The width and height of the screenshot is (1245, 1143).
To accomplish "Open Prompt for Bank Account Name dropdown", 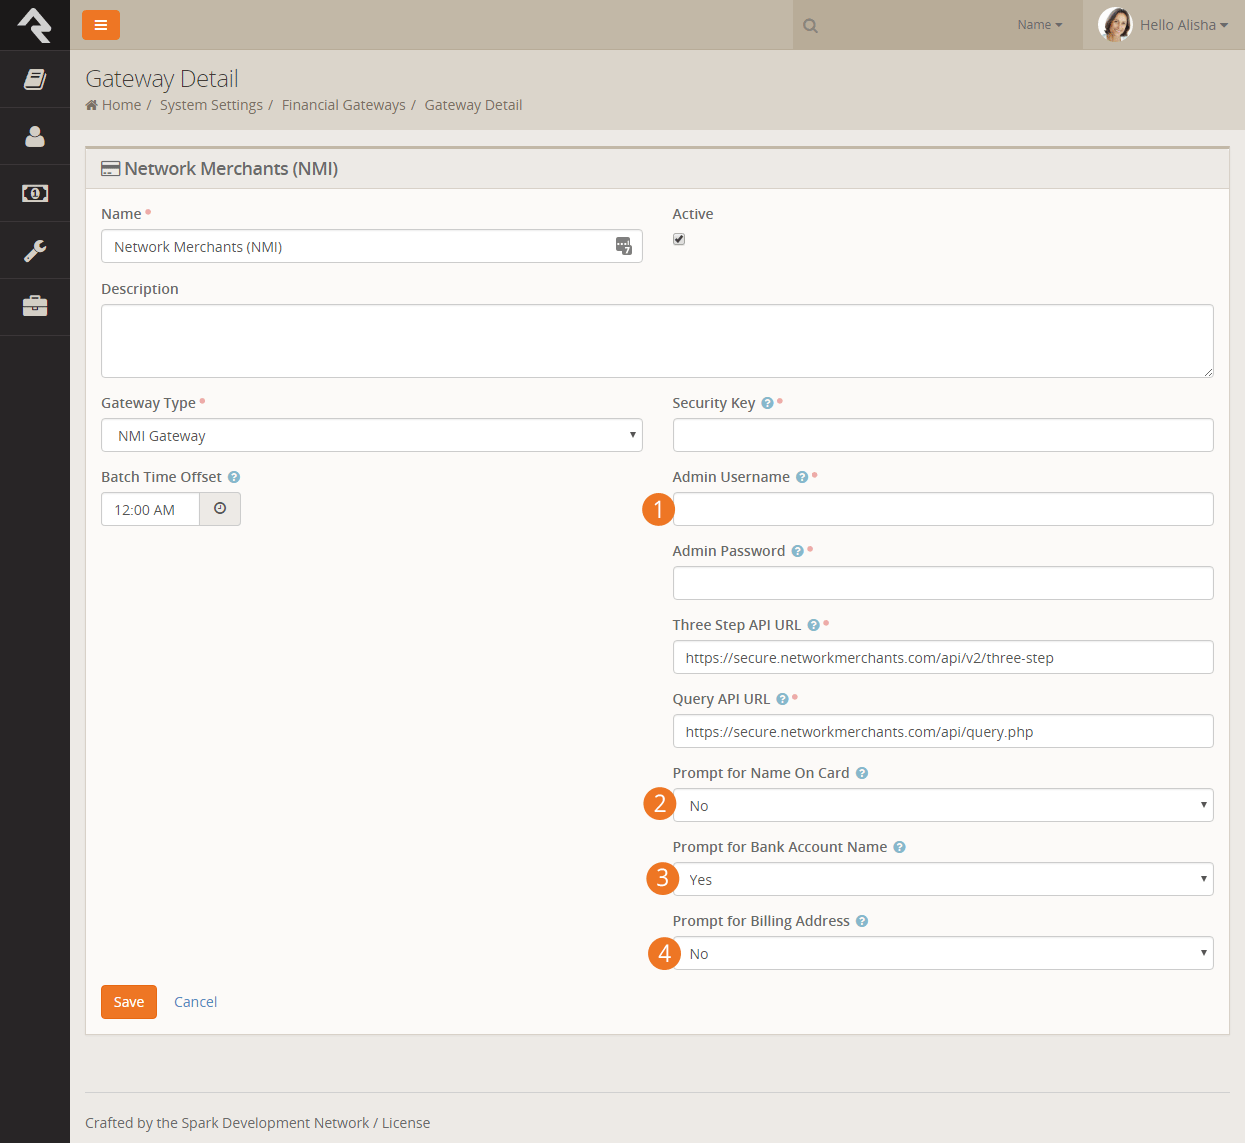I will pyautogui.click(x=942, y=879).
